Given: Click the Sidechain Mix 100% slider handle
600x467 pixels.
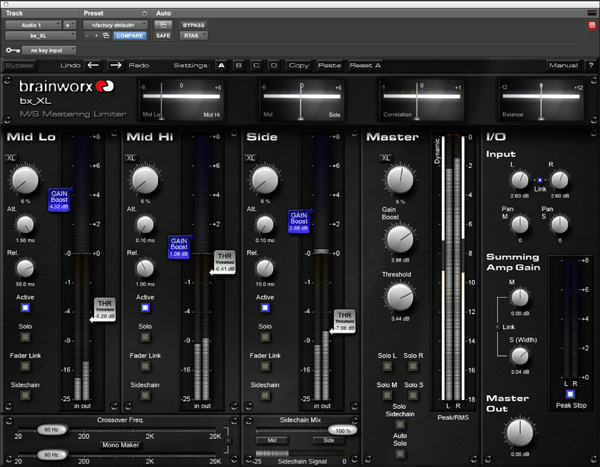Looking at the screenshot, I should pyautogui.click(x=343, y=431).
